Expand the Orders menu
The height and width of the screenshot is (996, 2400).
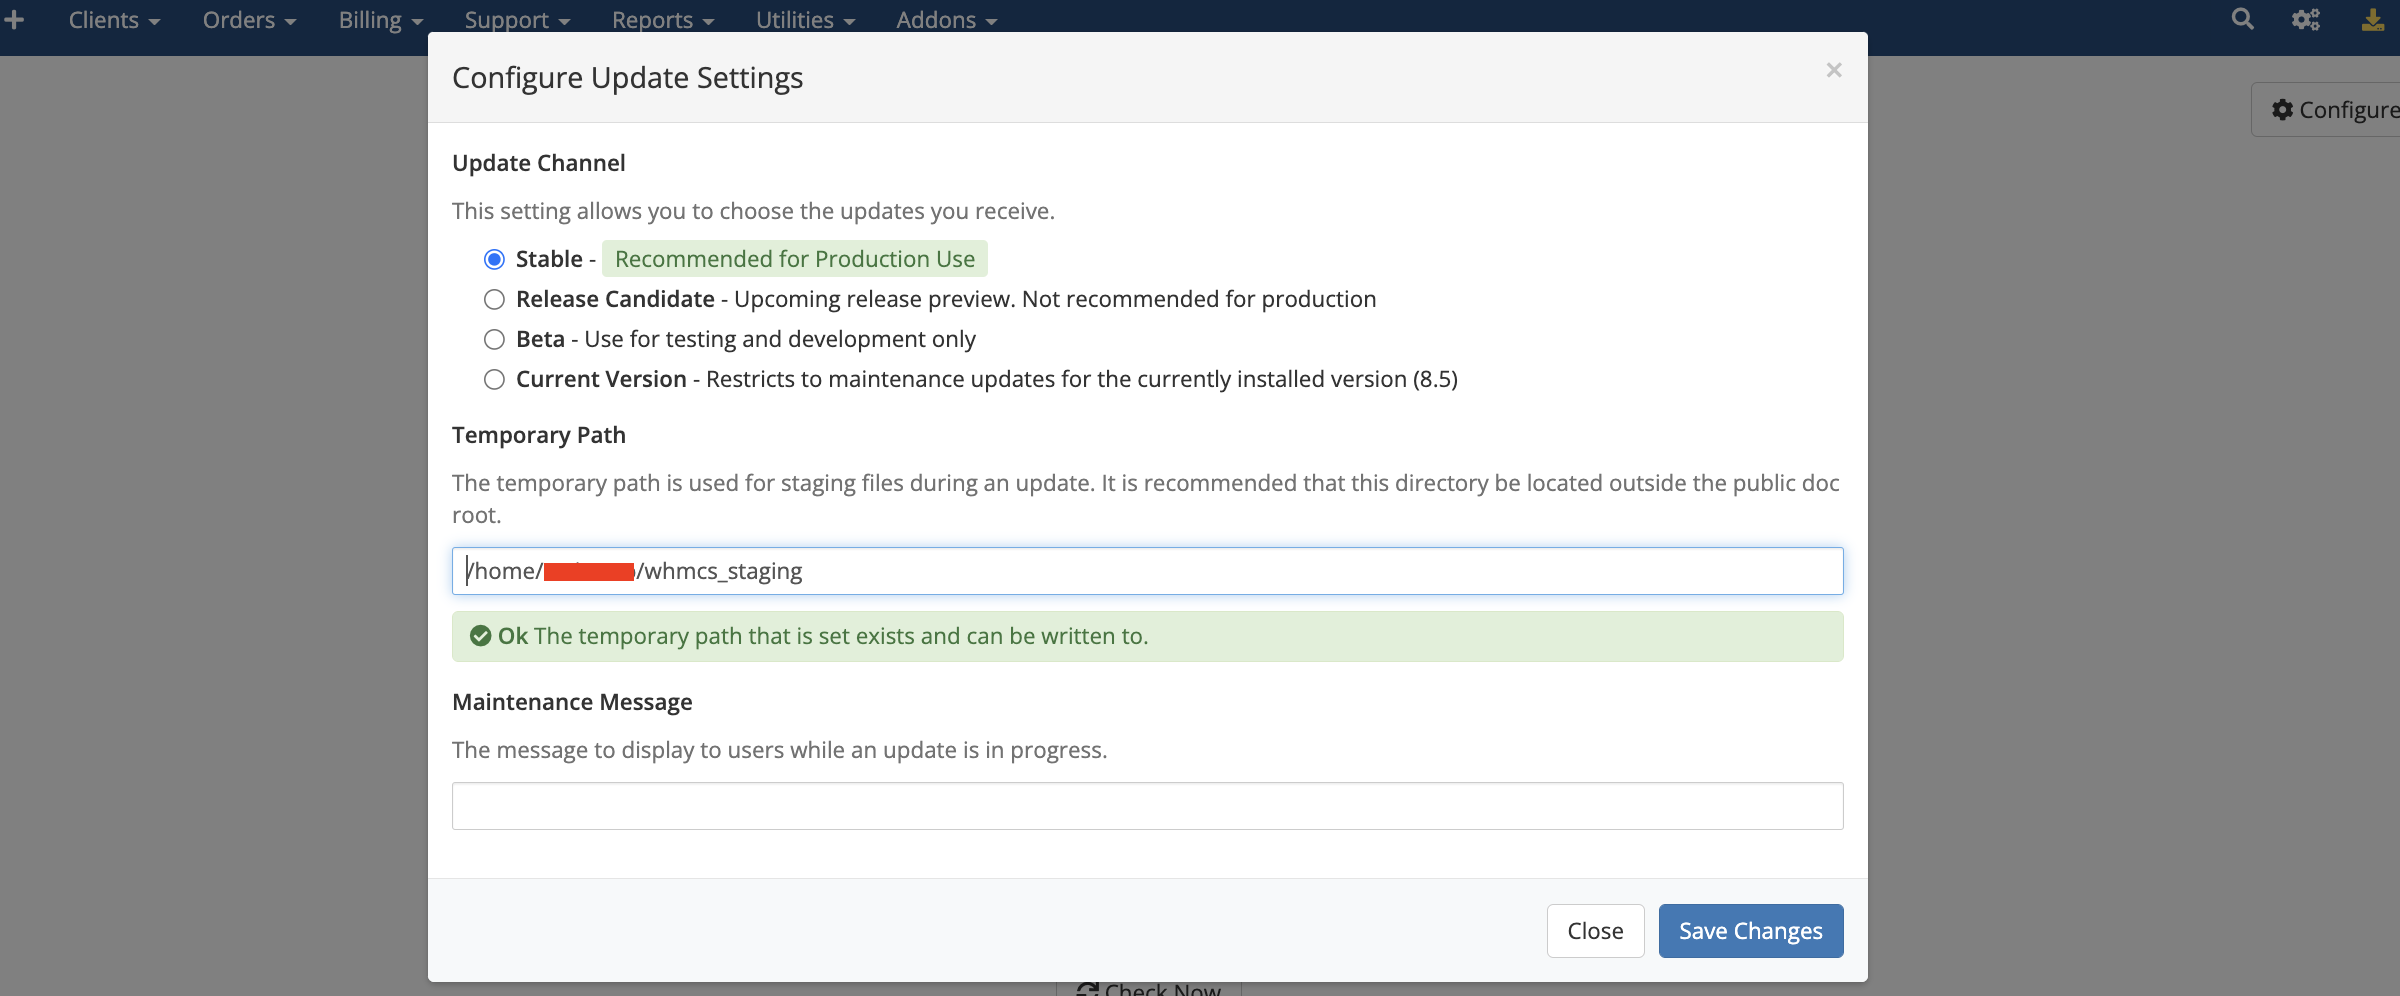249,20
